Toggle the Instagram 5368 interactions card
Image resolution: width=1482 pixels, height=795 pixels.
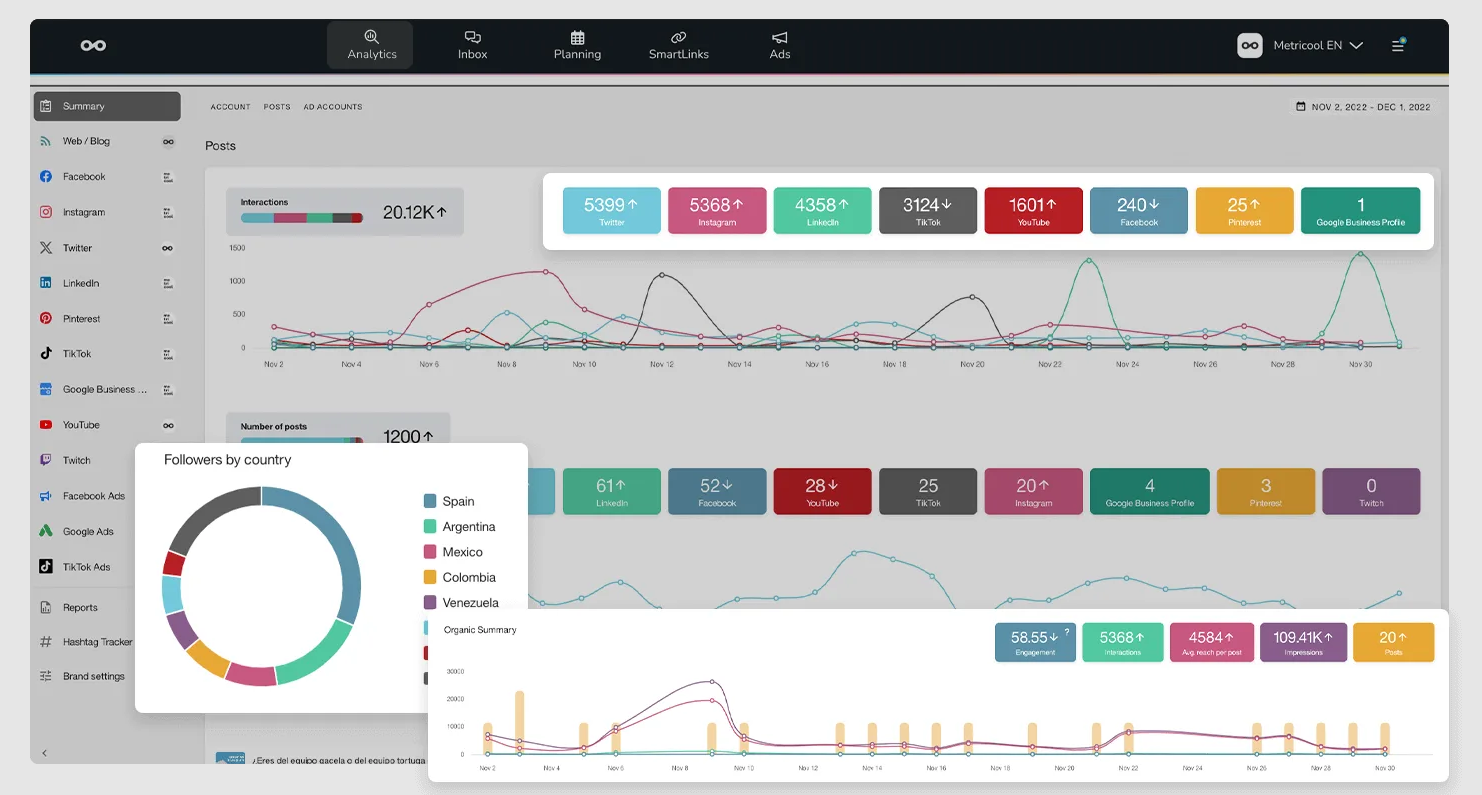pos(717,210)
